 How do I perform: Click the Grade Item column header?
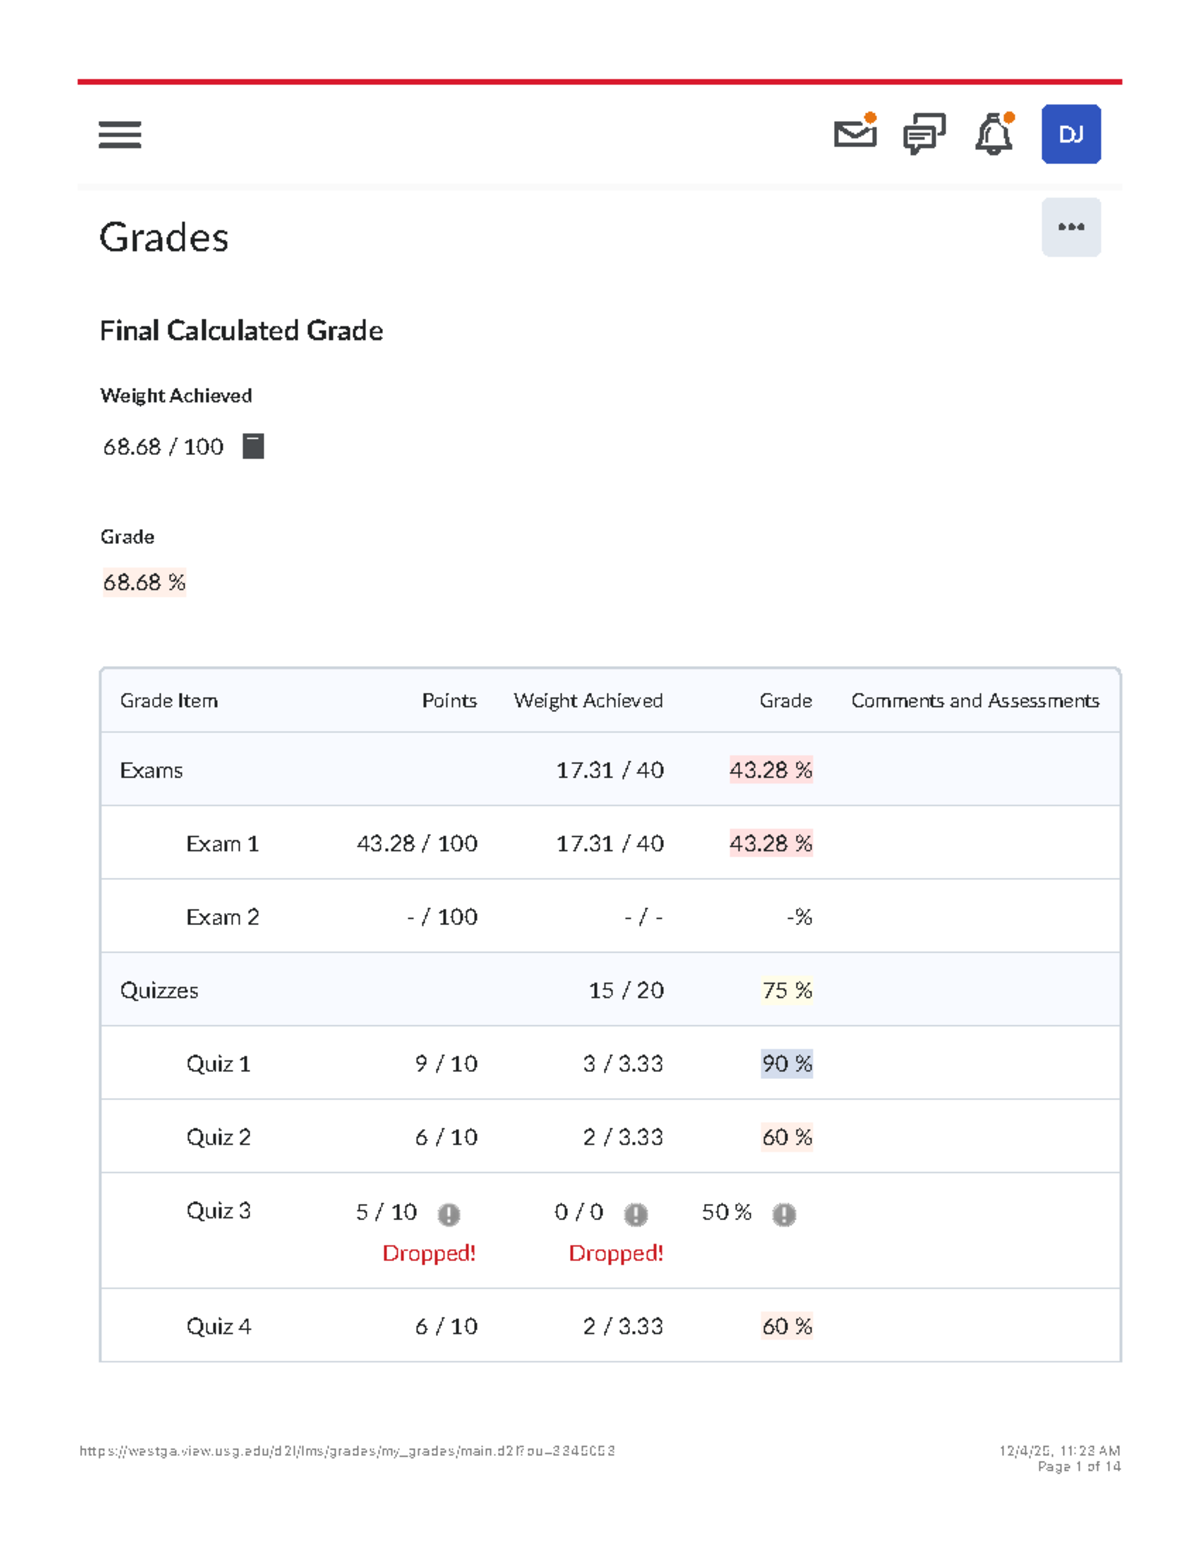point(169,701)
